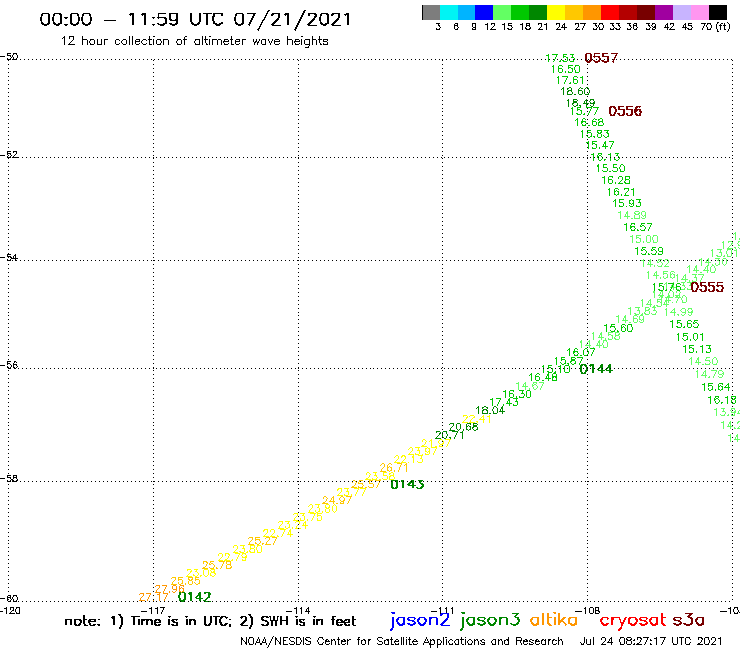Click the jason3 satellite legend label
The image size is (740, 650).
[490, 620]
